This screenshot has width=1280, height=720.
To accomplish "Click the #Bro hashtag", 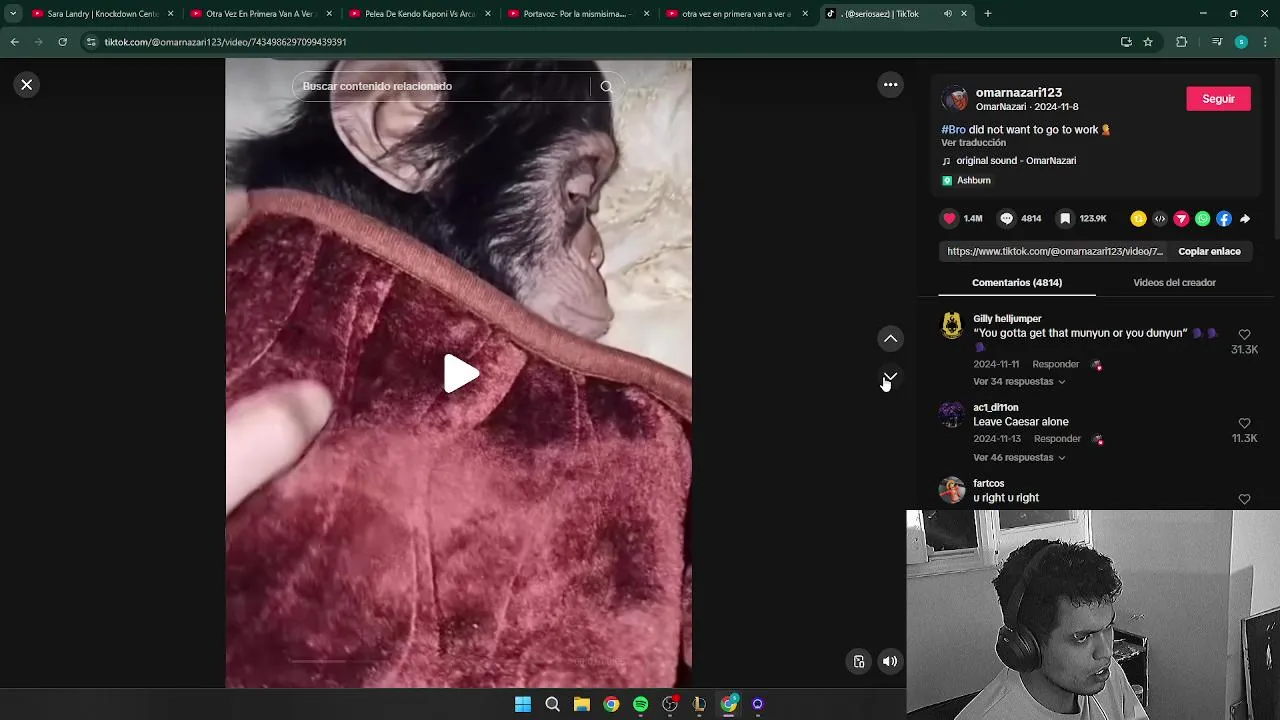I will [953, 130].
